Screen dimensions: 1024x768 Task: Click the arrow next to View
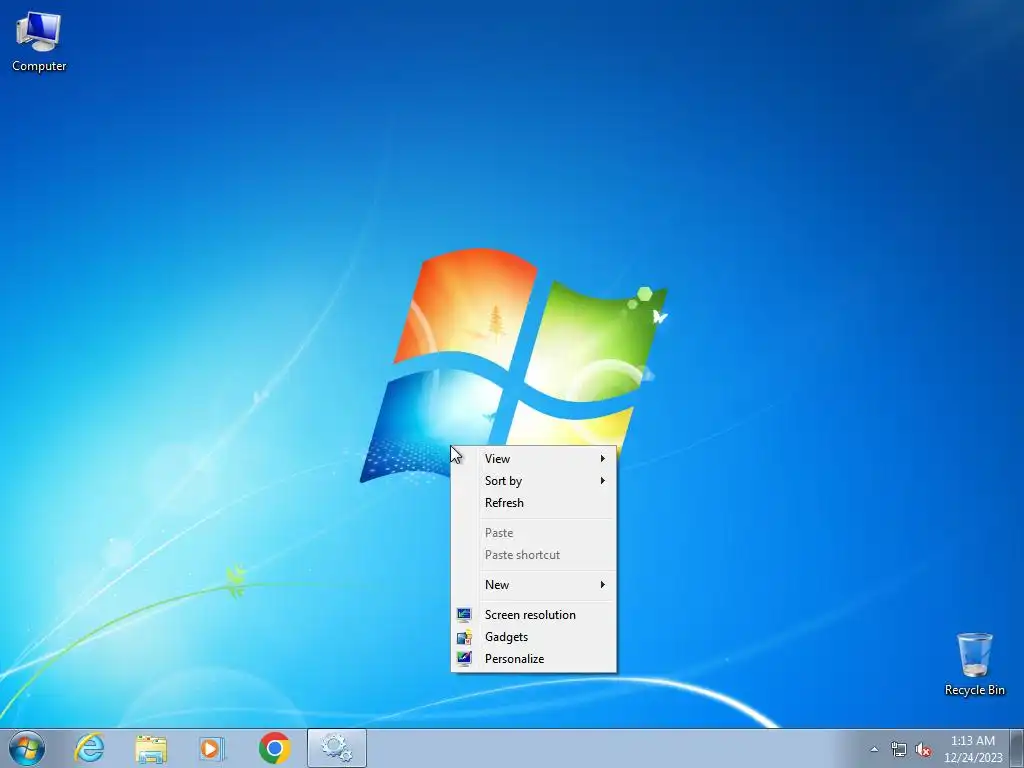pyautogui.click(x=602, y=458)
